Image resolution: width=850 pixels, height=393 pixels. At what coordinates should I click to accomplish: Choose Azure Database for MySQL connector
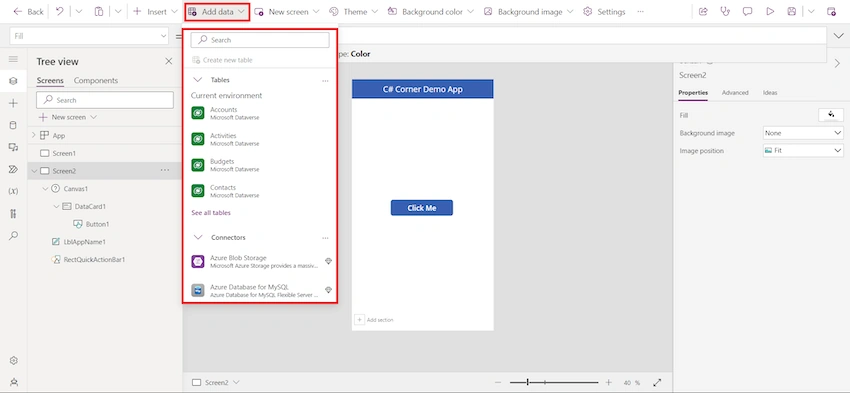point(260,290)
